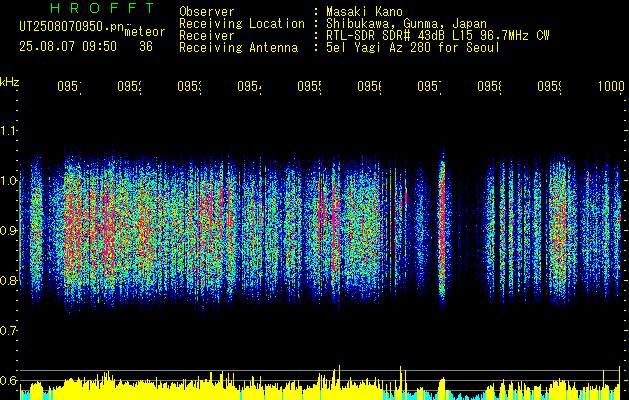
Task: Click the 0.7 kHz frequency label
Action: (x=8, y=331)
